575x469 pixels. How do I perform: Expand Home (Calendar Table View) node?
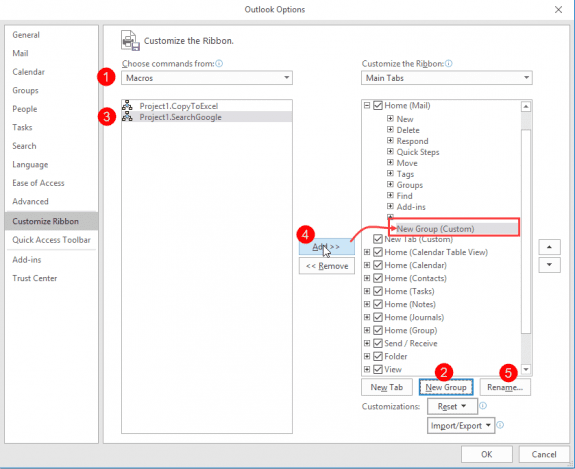(367, 252)
